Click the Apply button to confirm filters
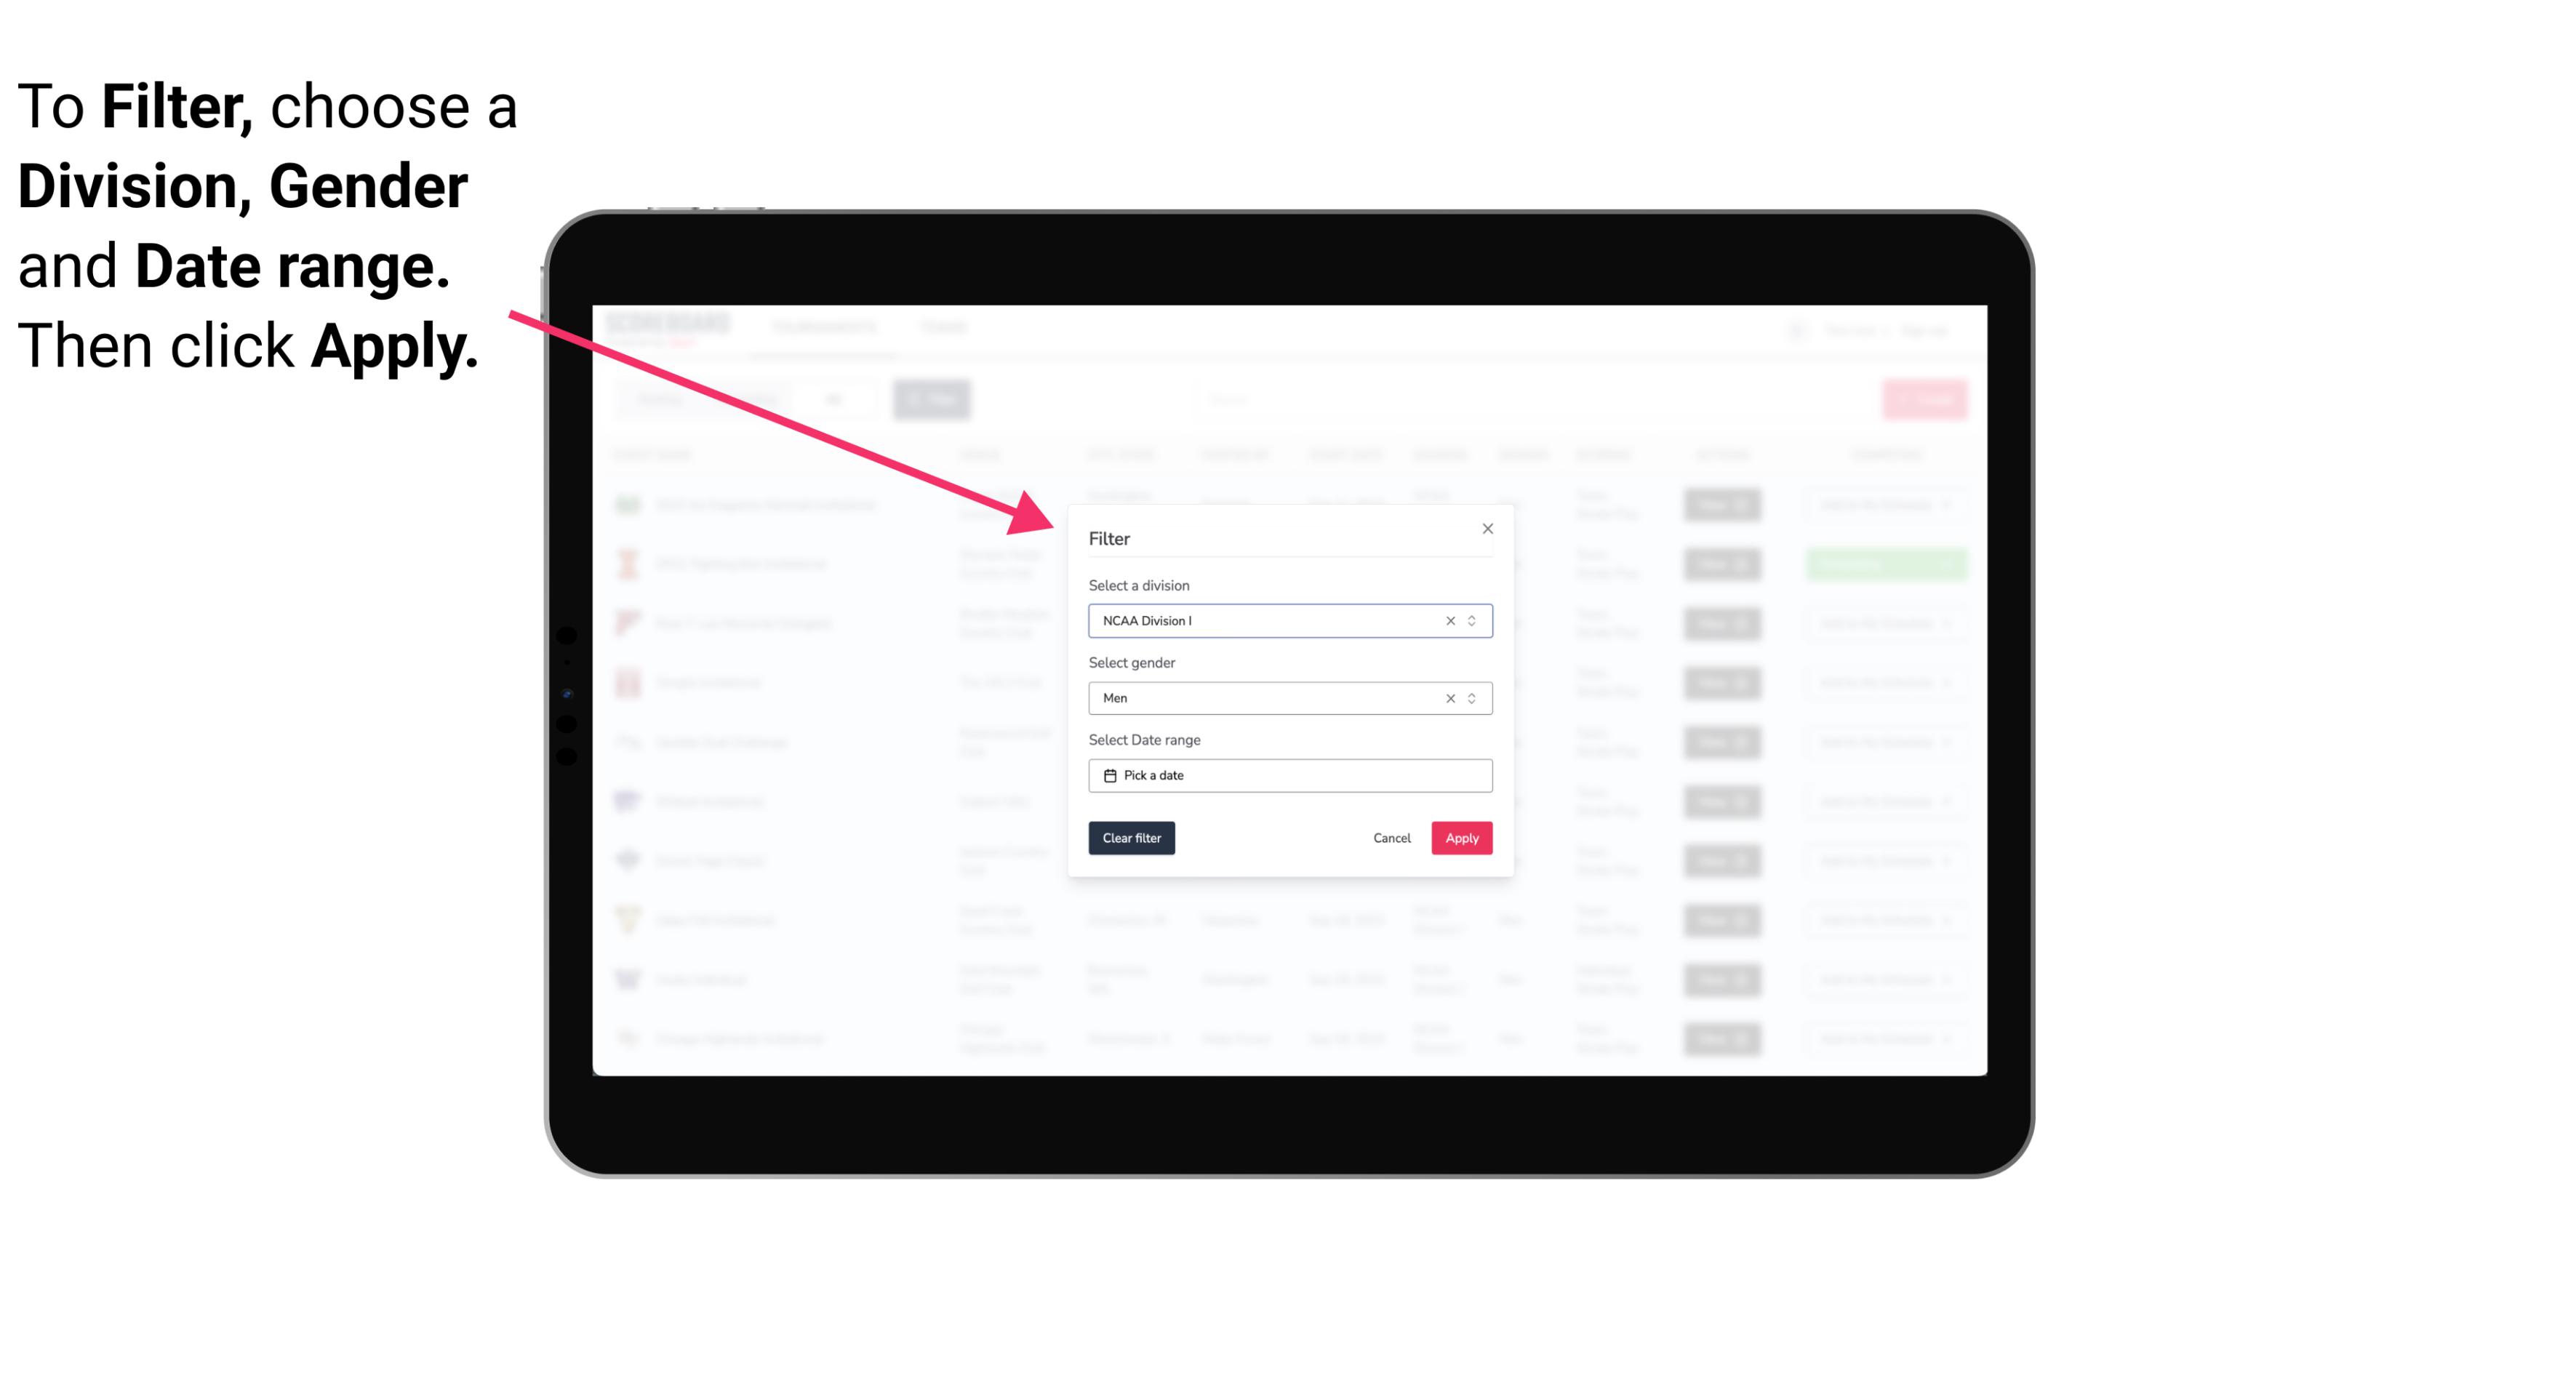 (x=1461, y=838)
